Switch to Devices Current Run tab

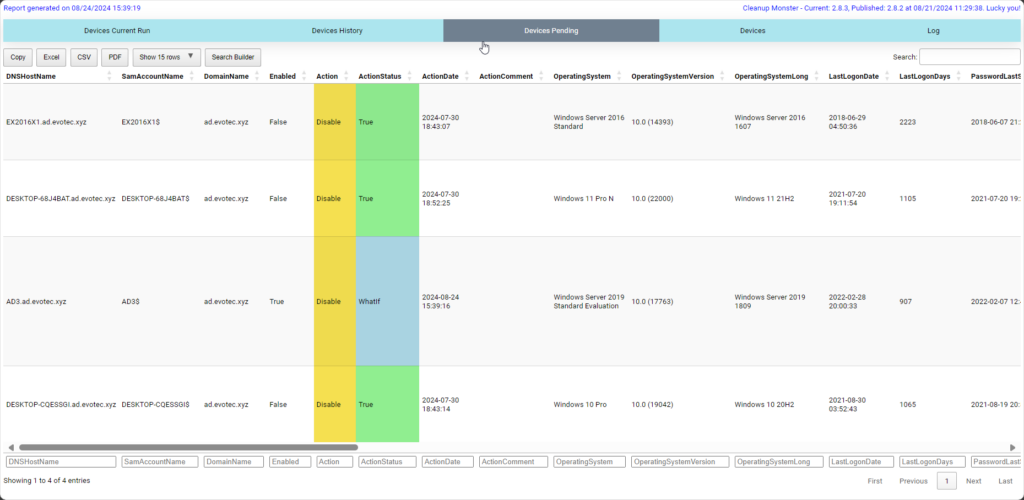pos(116,31)
